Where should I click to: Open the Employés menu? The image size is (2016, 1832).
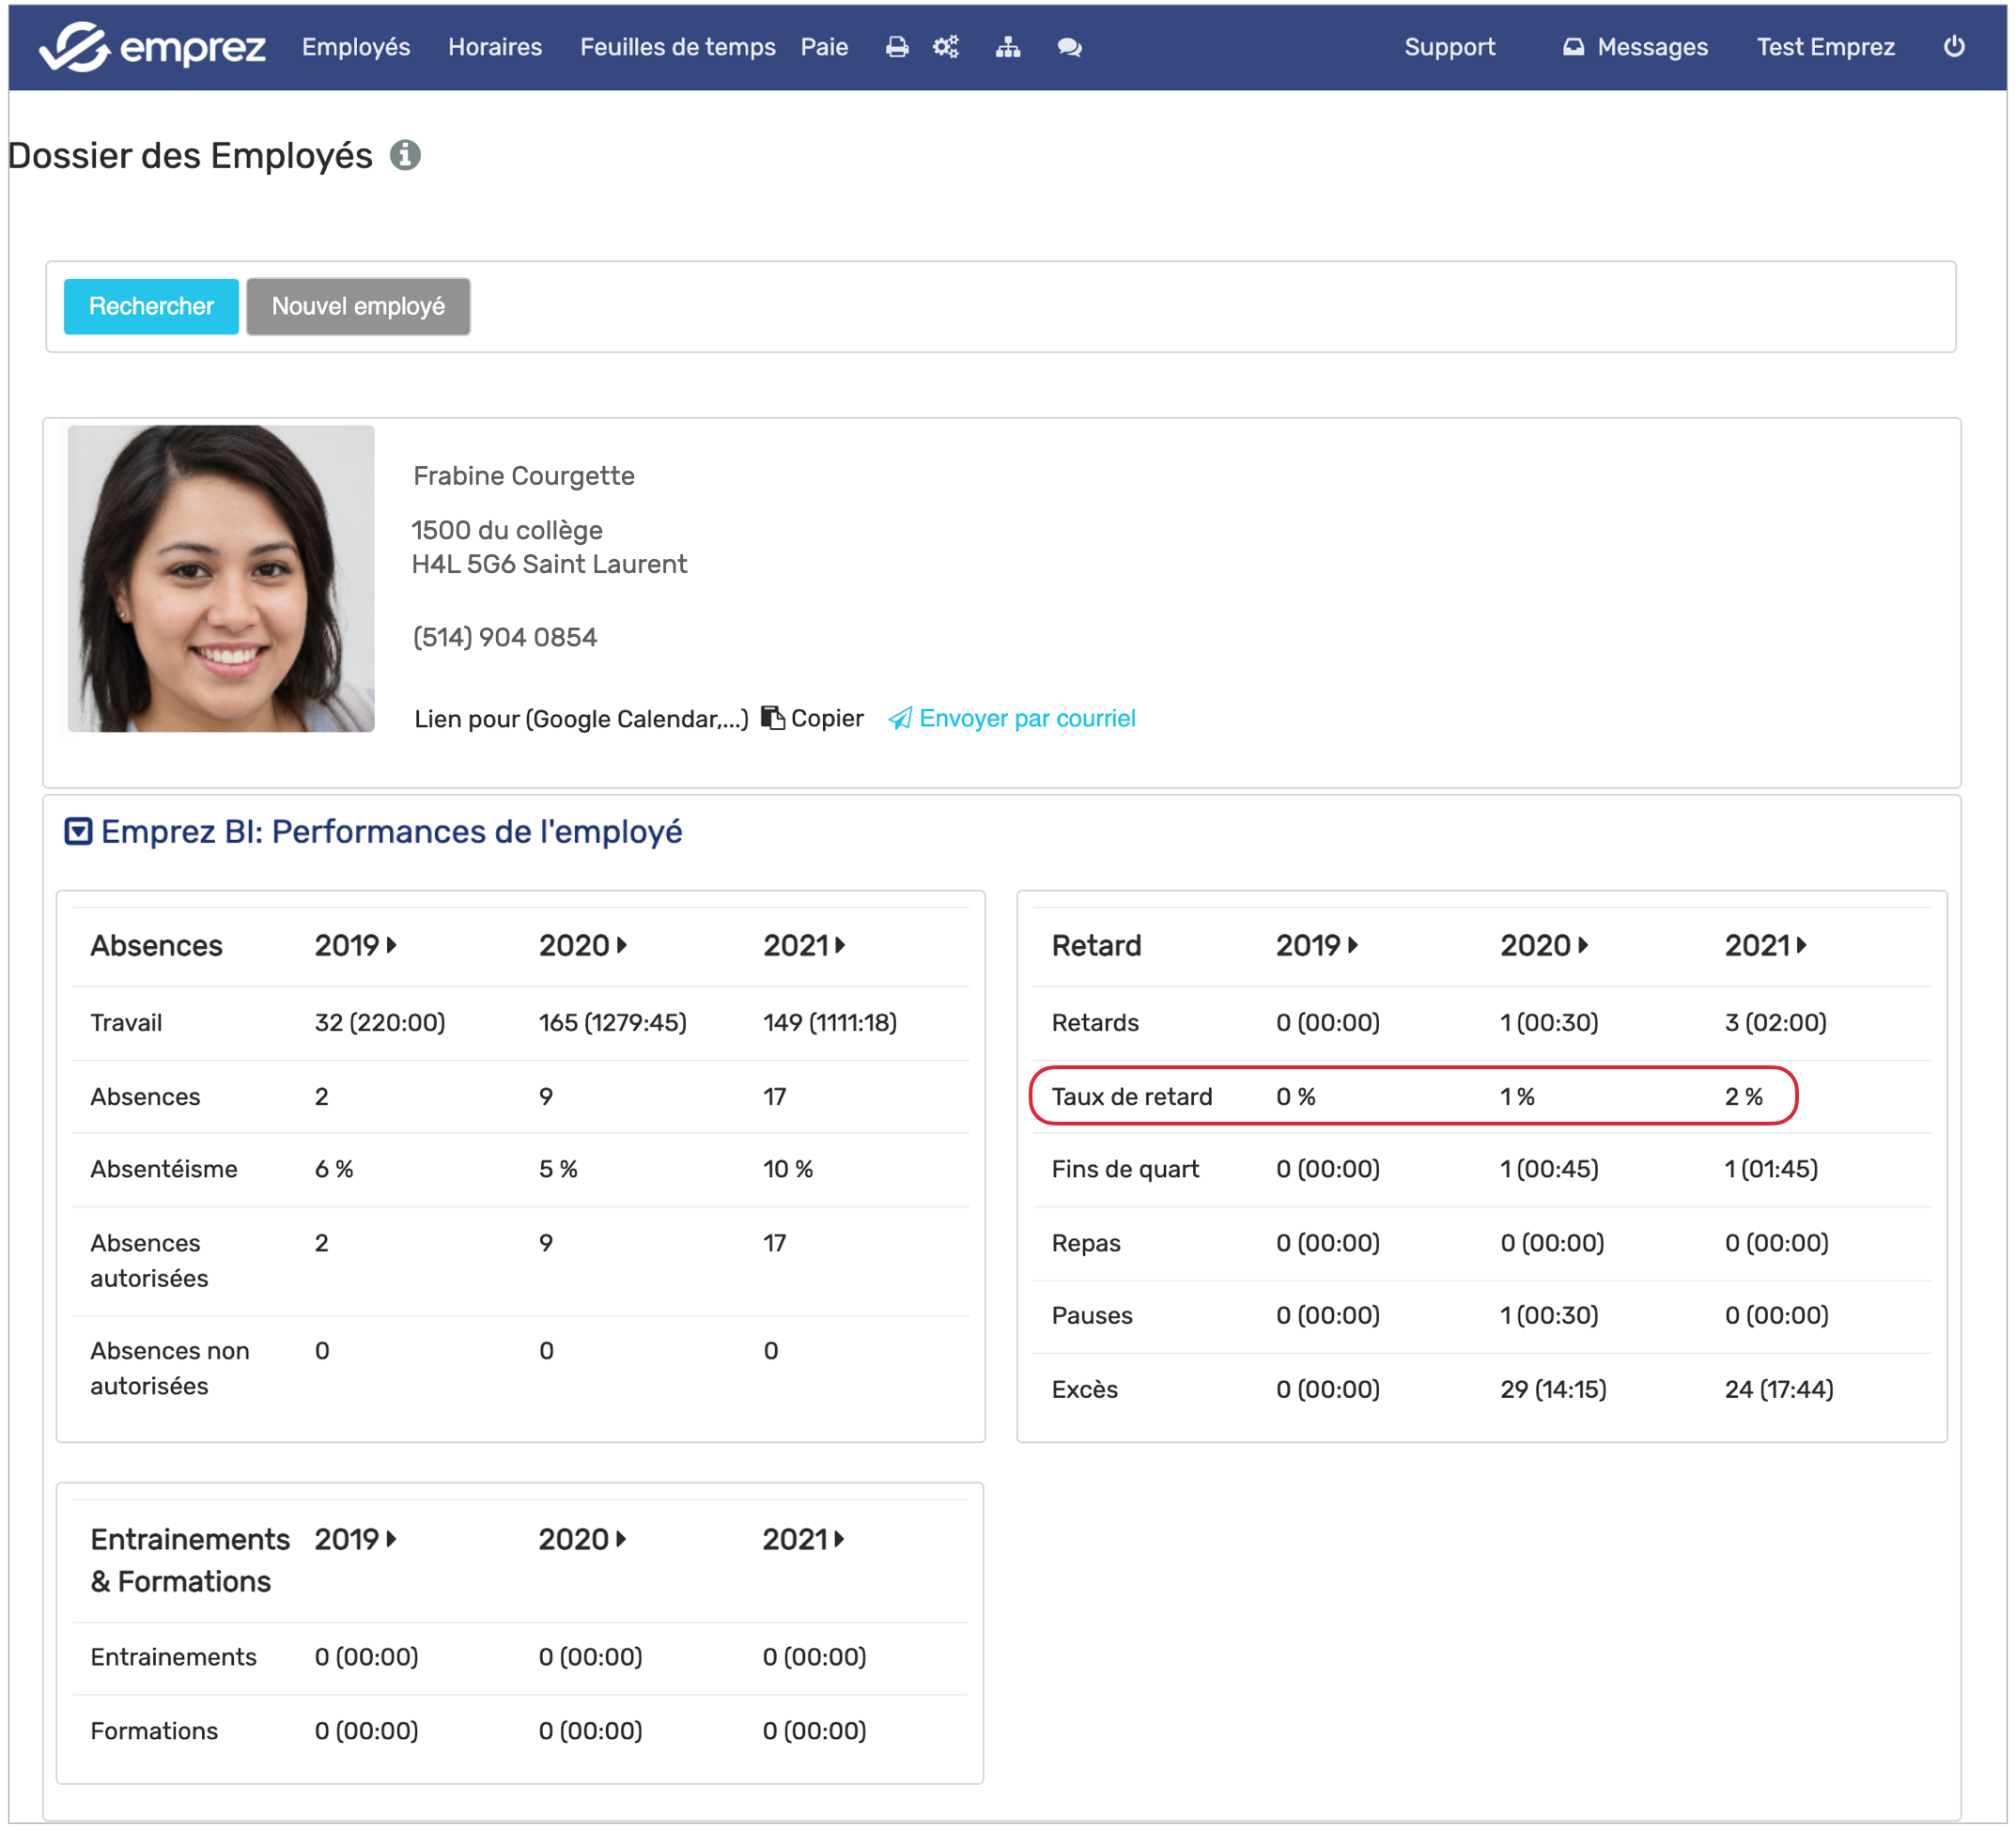pyautogui.click(x=356, y=47)
